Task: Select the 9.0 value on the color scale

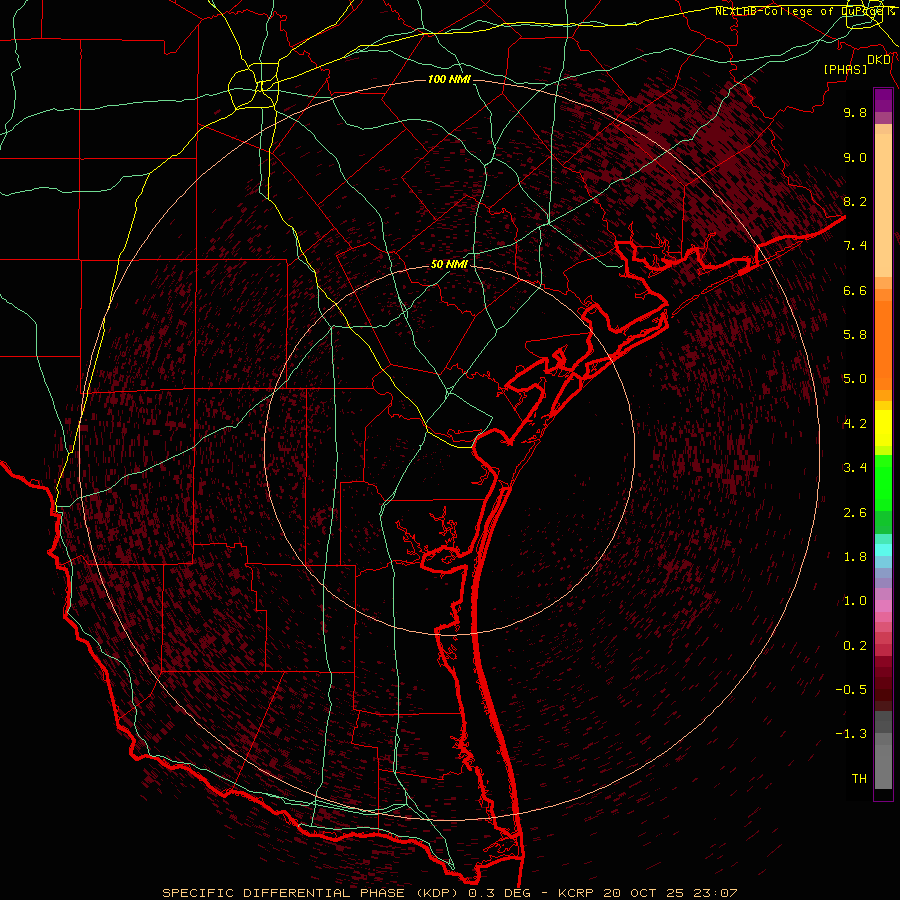Action: coord(855,157)
